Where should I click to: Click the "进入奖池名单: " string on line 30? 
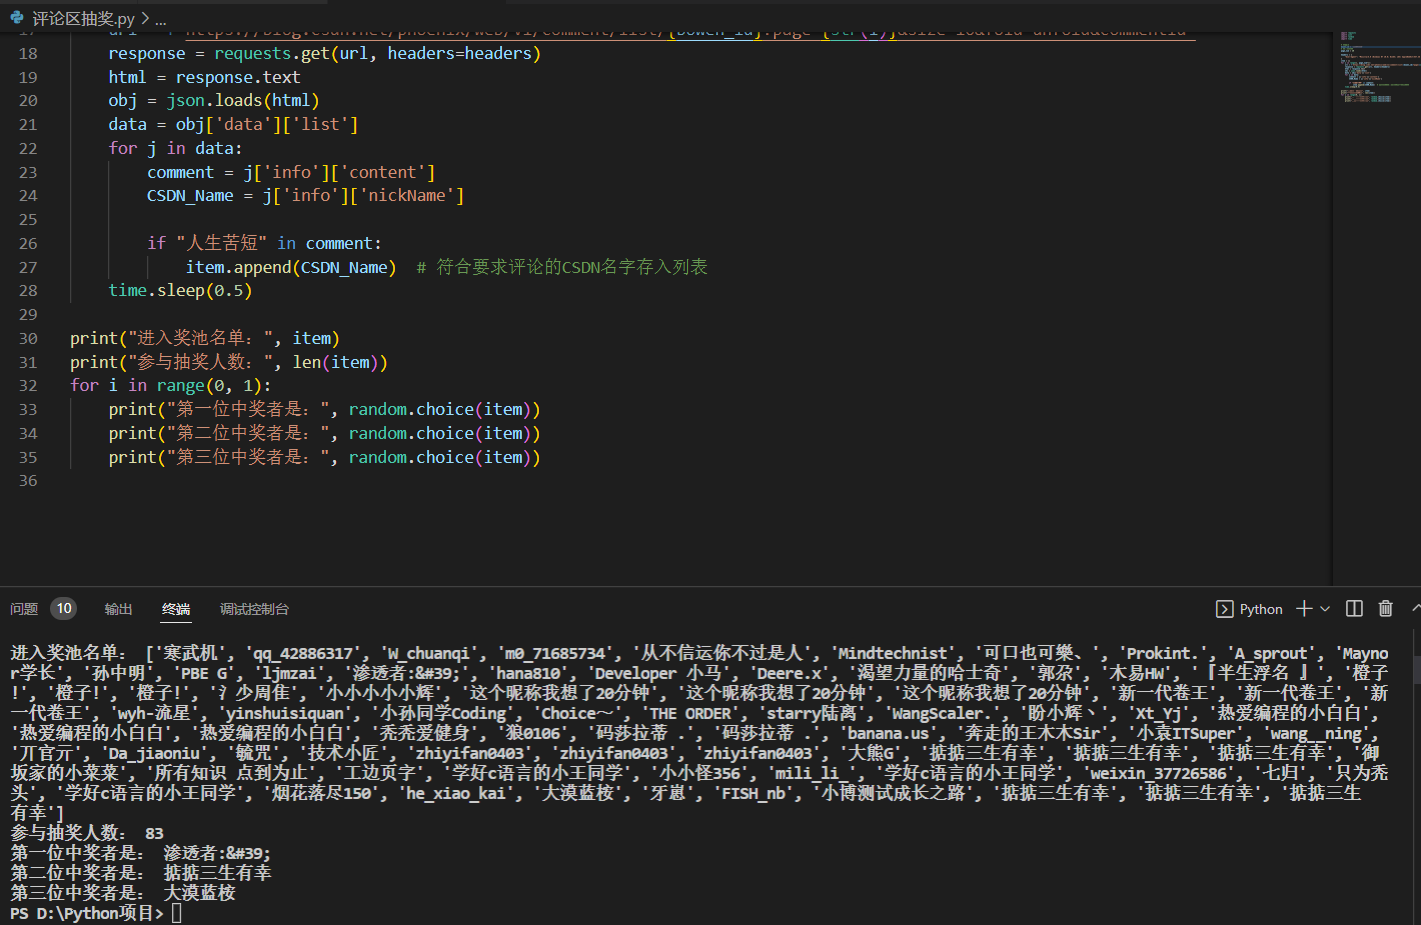(x=200, y=338)
